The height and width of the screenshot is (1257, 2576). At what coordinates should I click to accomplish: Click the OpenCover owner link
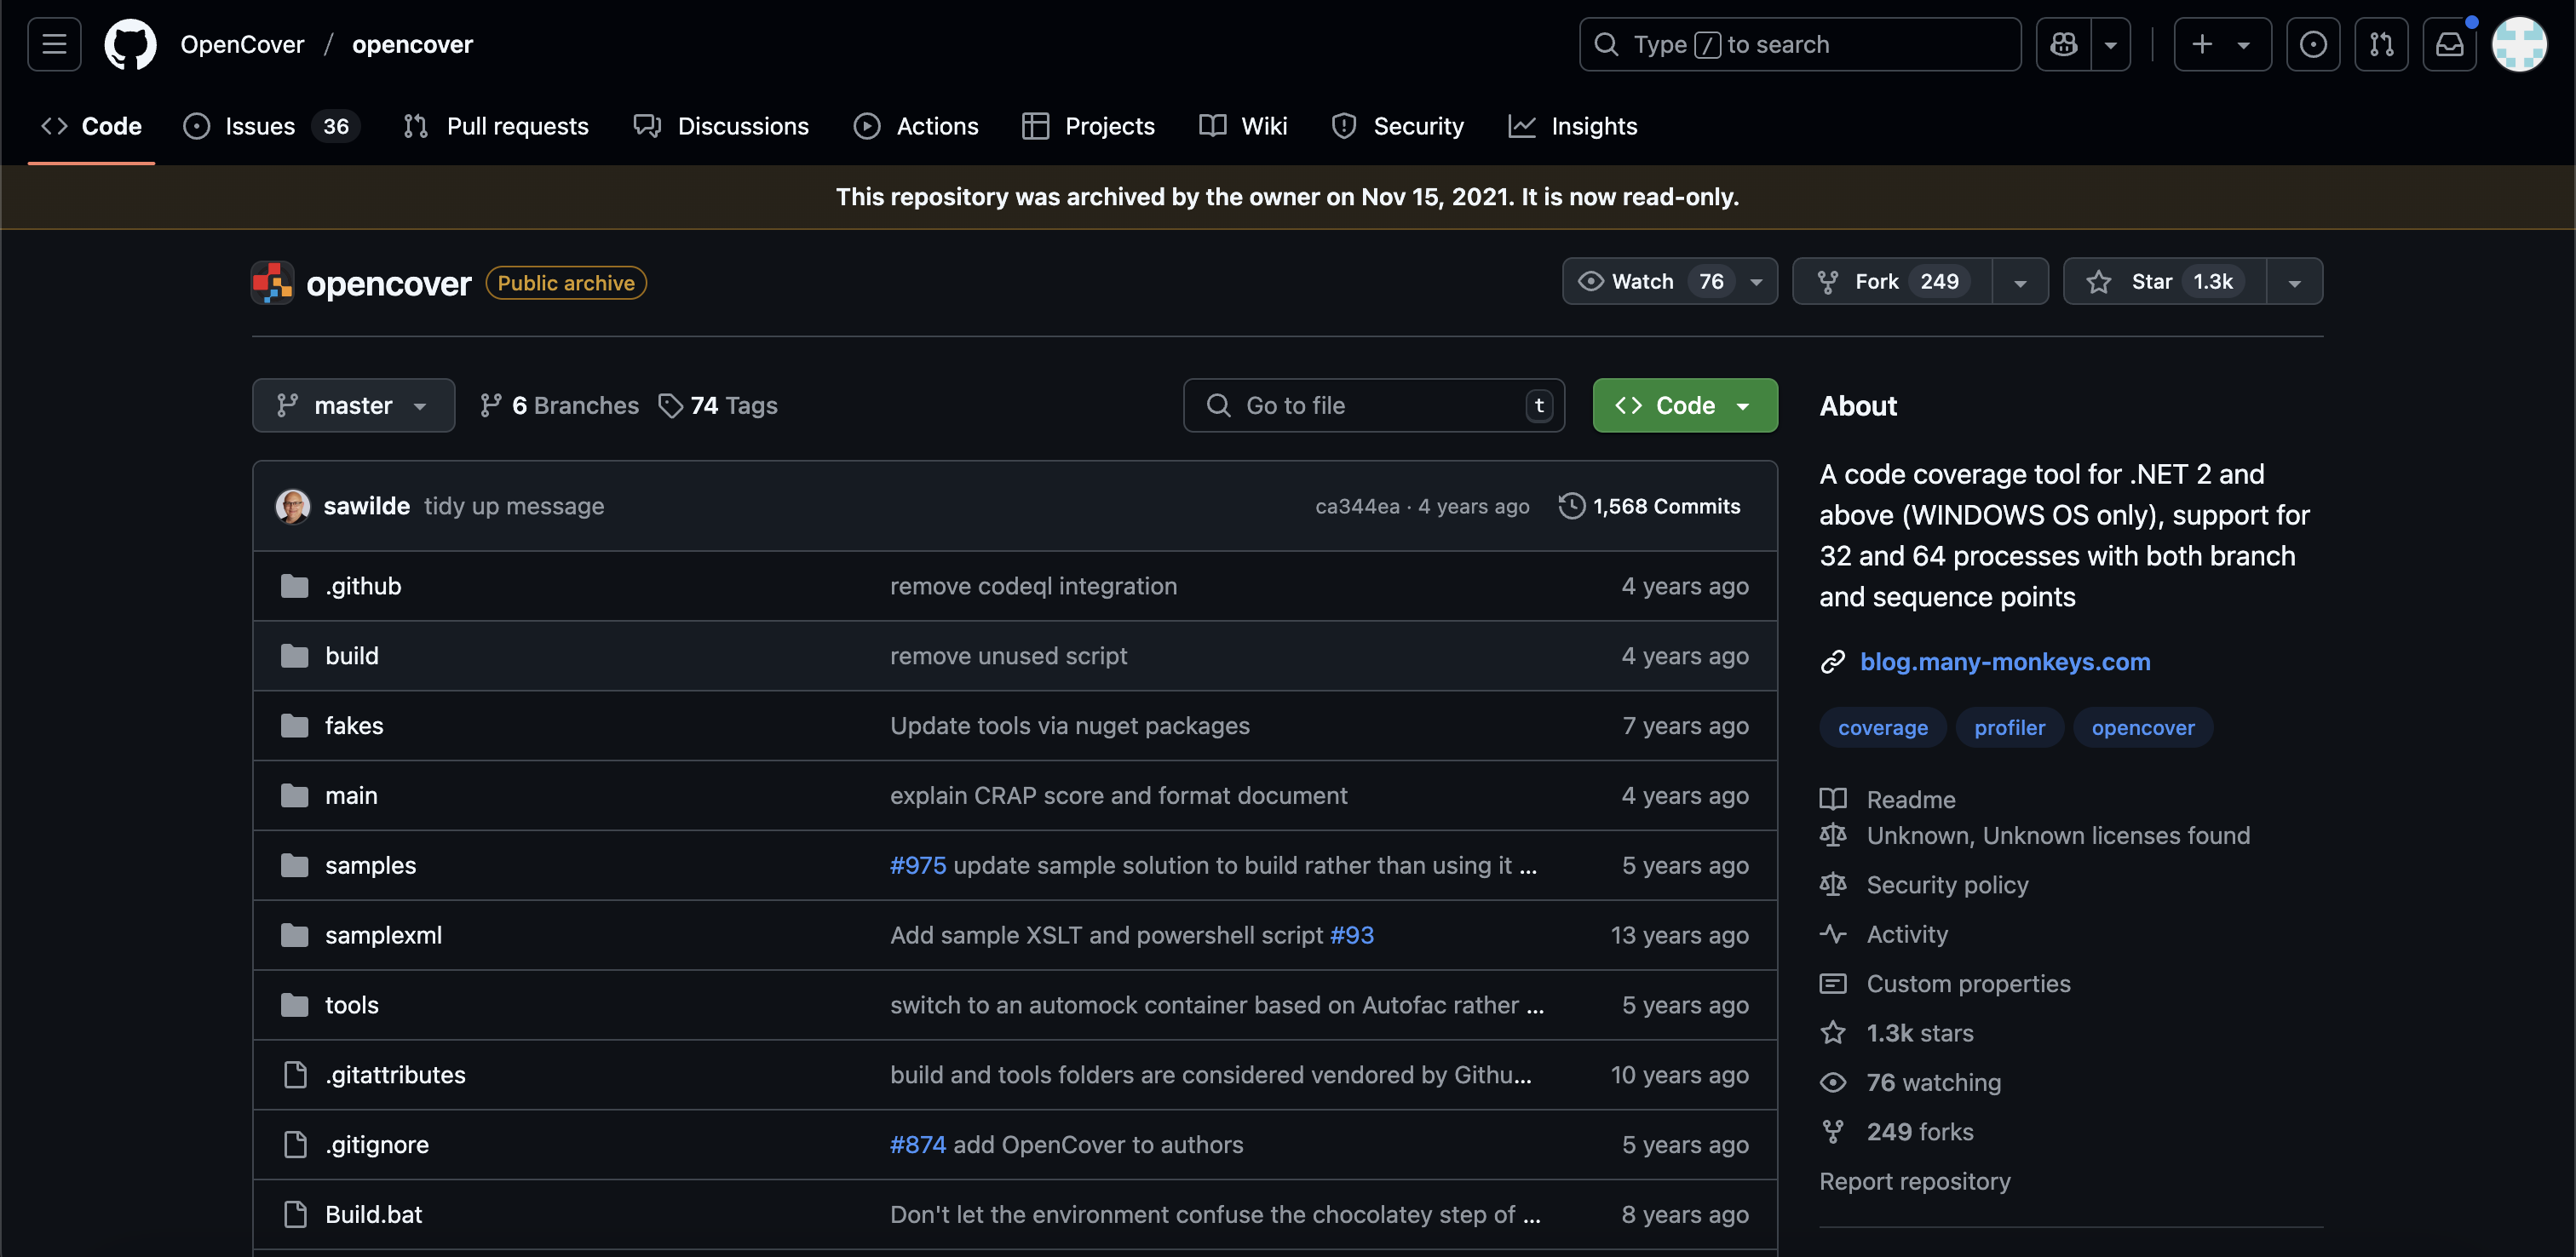[x=242, y=44]
